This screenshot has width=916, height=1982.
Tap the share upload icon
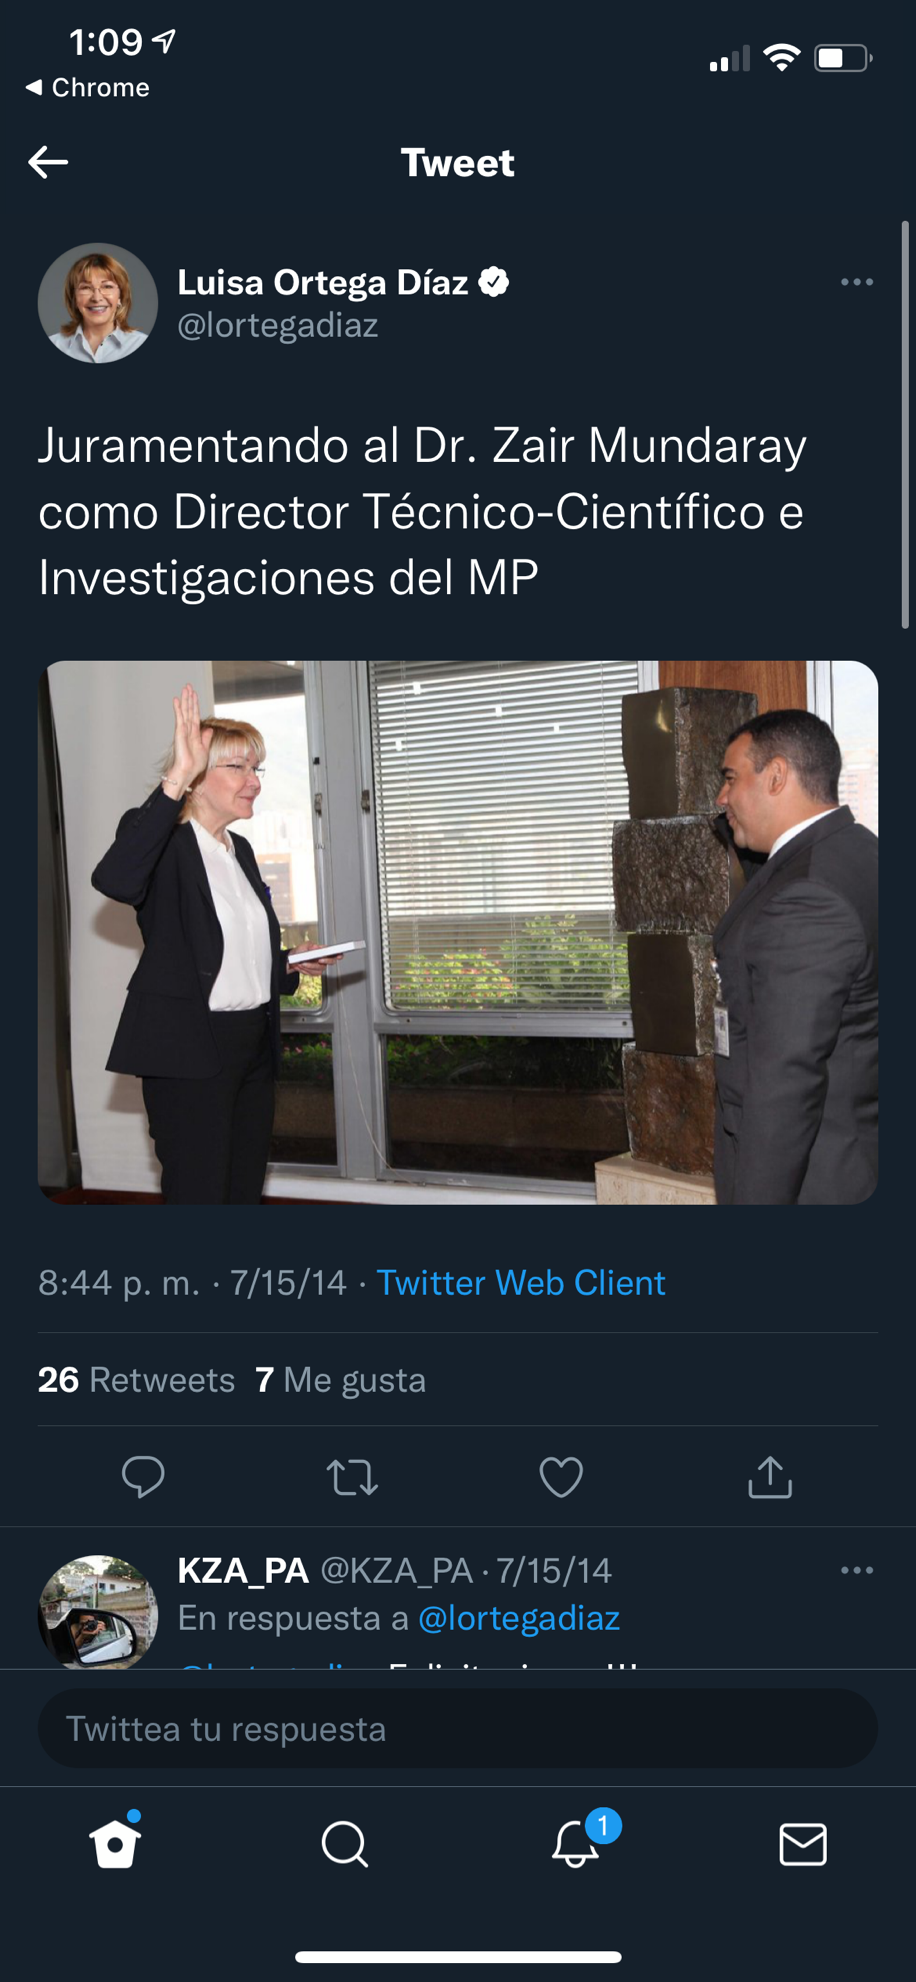click(770, 1477)
